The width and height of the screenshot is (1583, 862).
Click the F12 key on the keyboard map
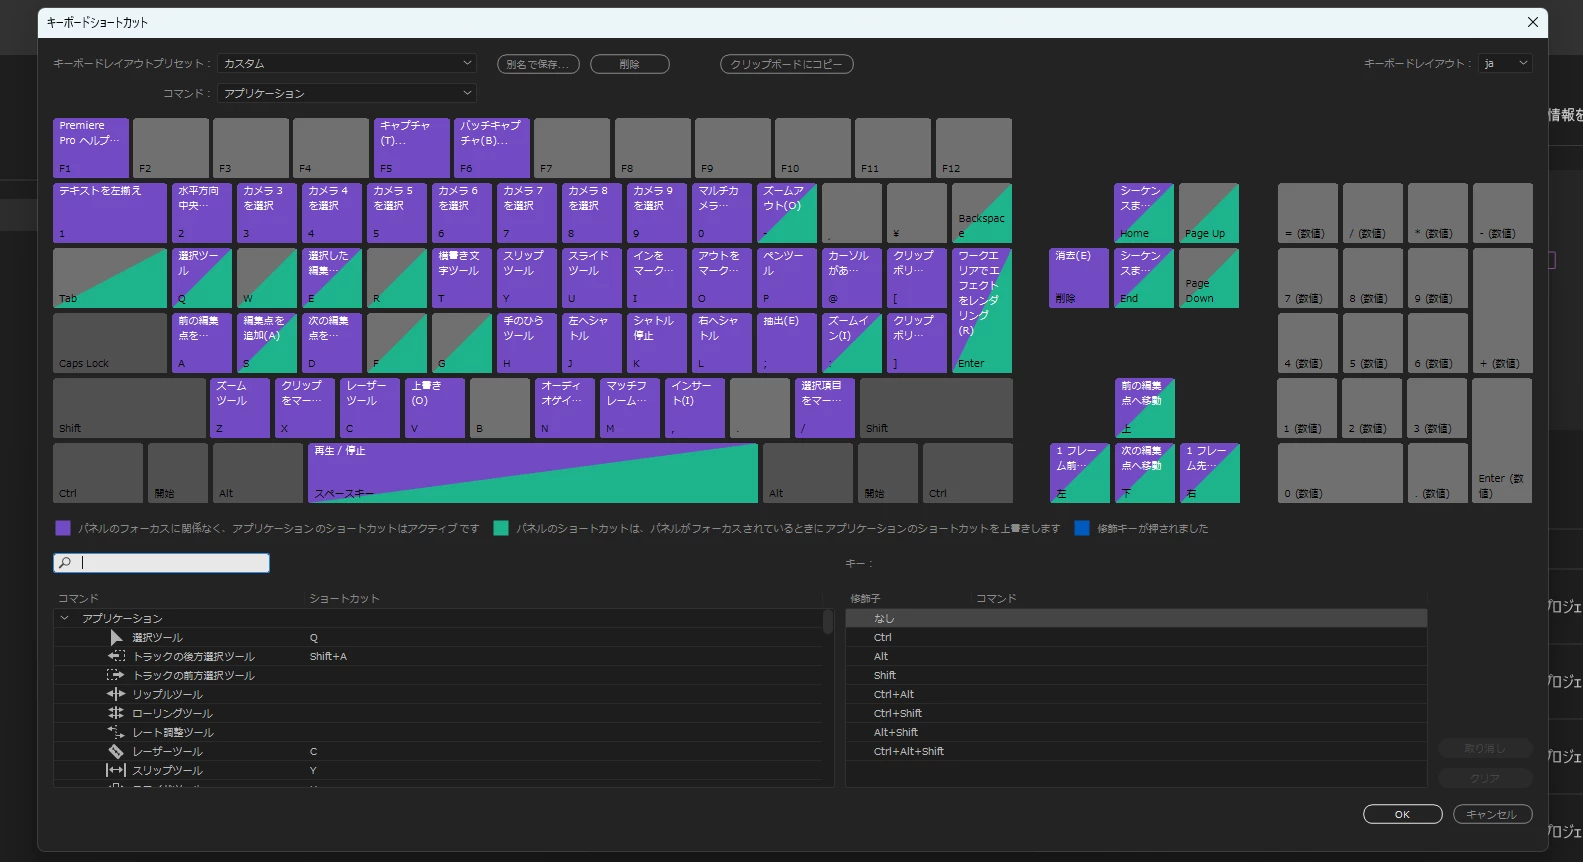click(974, 148)
